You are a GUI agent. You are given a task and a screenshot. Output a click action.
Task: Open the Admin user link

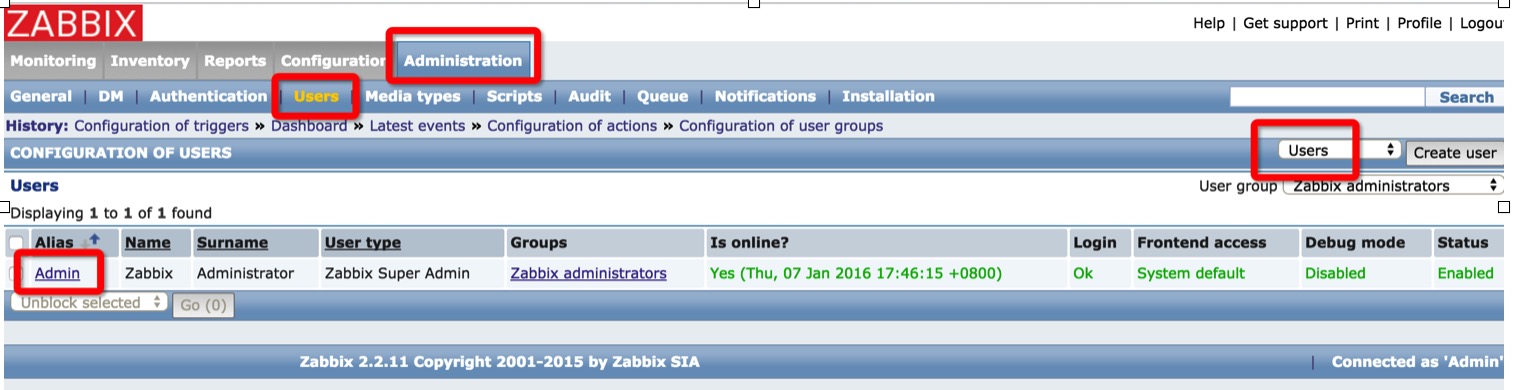[x=57, y=273]
